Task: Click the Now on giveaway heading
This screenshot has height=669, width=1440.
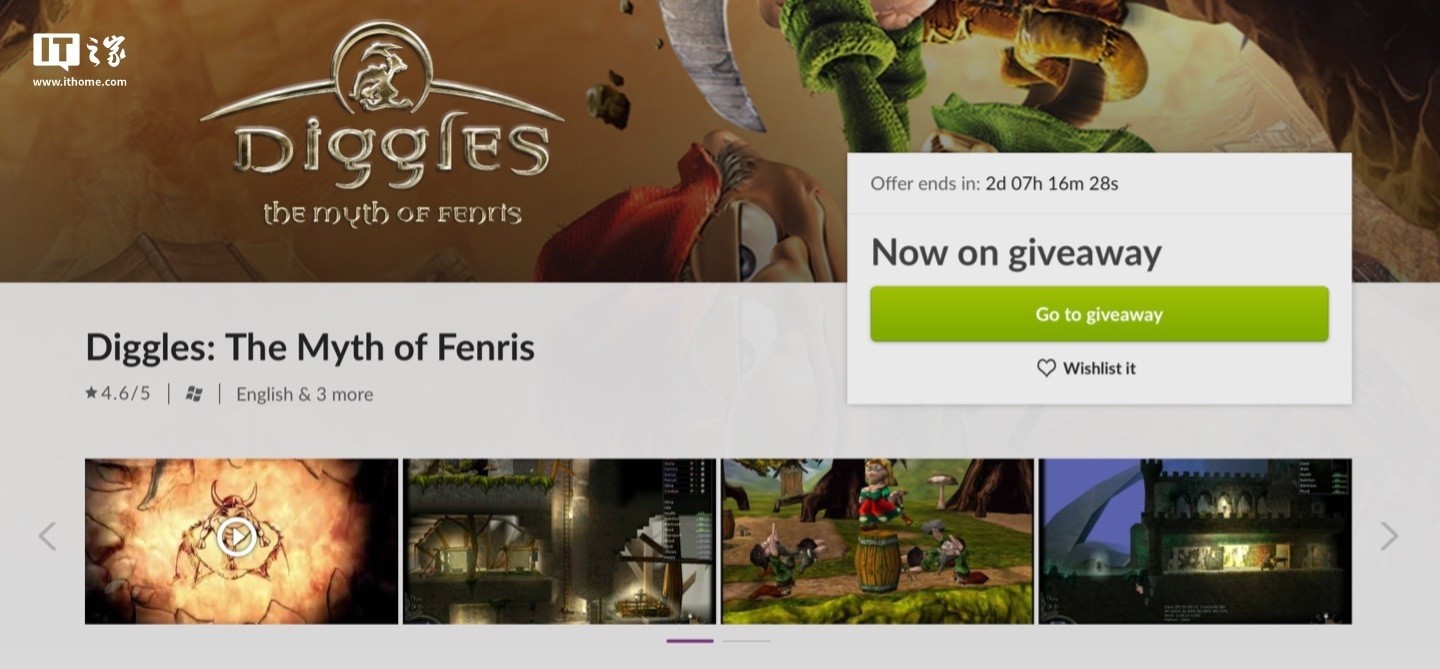Action: click(1016, 252)
